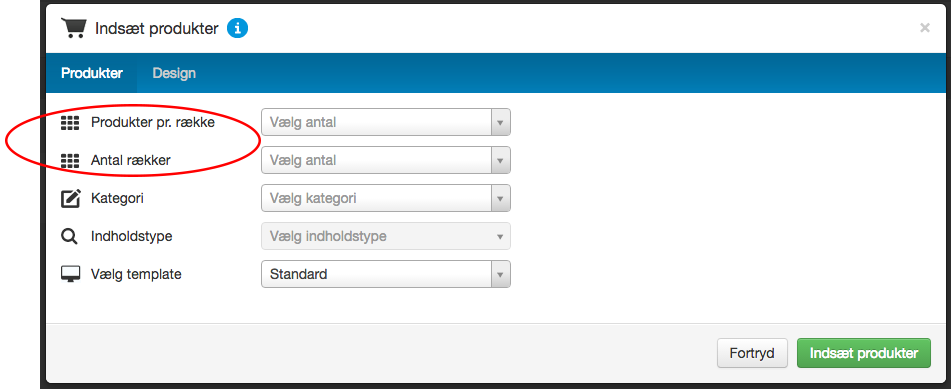Open the Produkter pr. række dropdown
This screenshot has width=951, height=389.
pyautogui.click(x=386, y=122)
